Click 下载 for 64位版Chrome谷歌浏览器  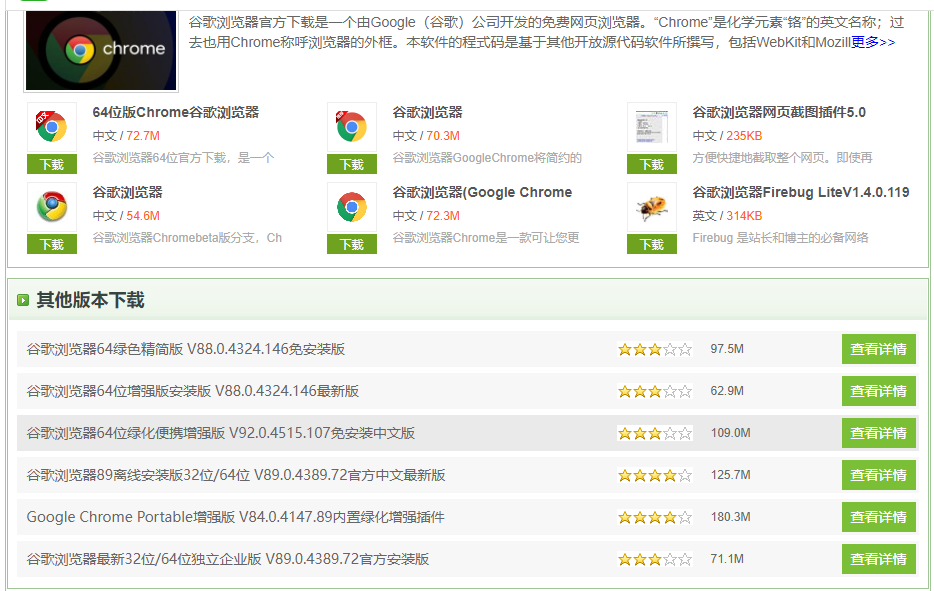click(x=51, y=163)
